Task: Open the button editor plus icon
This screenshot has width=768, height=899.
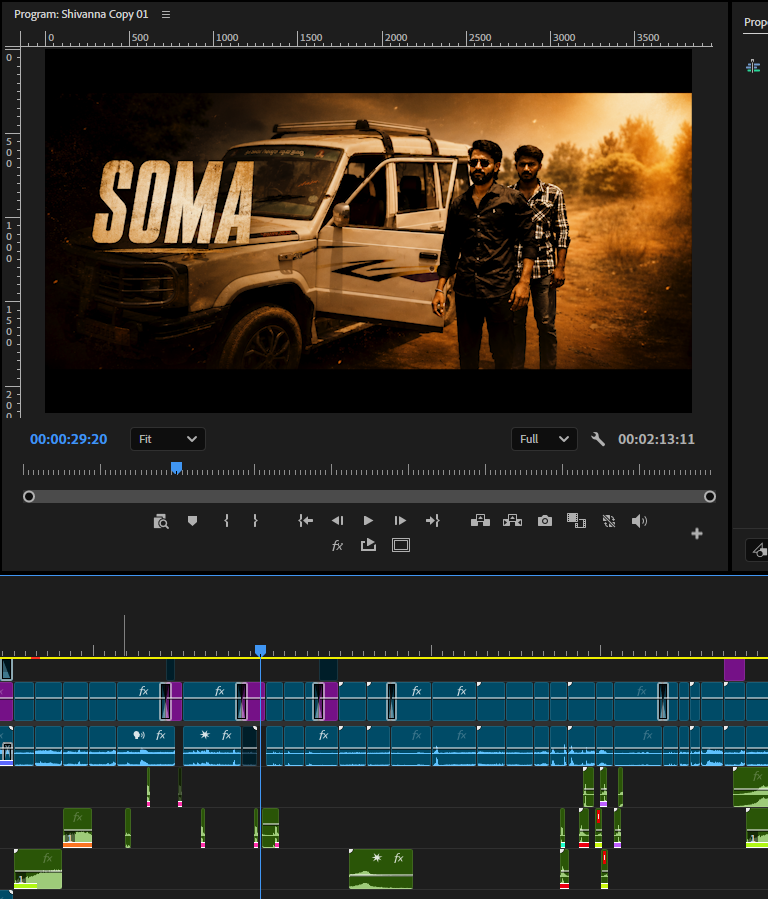Action: [x=697, y=534]
